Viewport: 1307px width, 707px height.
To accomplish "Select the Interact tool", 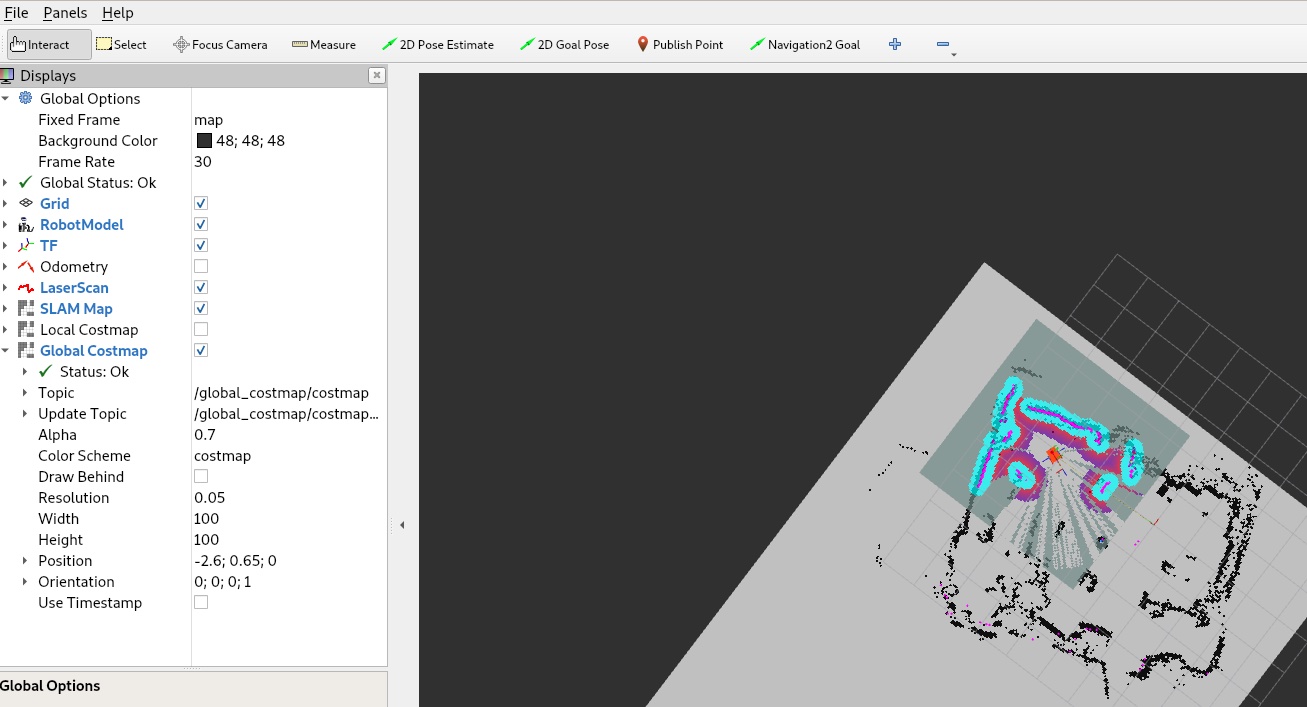I will [46, 44].
